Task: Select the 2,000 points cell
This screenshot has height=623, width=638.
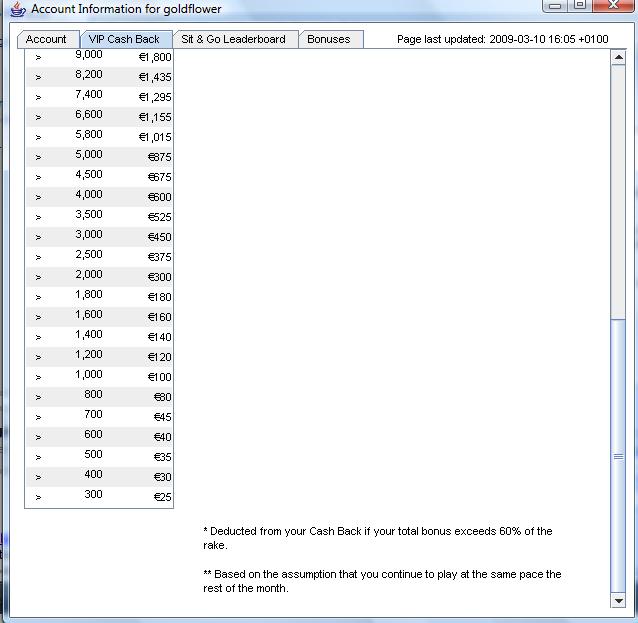Action: [89, 274]
